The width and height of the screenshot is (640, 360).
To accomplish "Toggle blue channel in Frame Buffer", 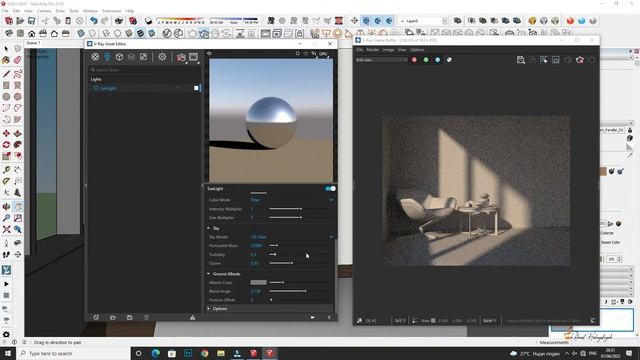I will pos(438,60).
